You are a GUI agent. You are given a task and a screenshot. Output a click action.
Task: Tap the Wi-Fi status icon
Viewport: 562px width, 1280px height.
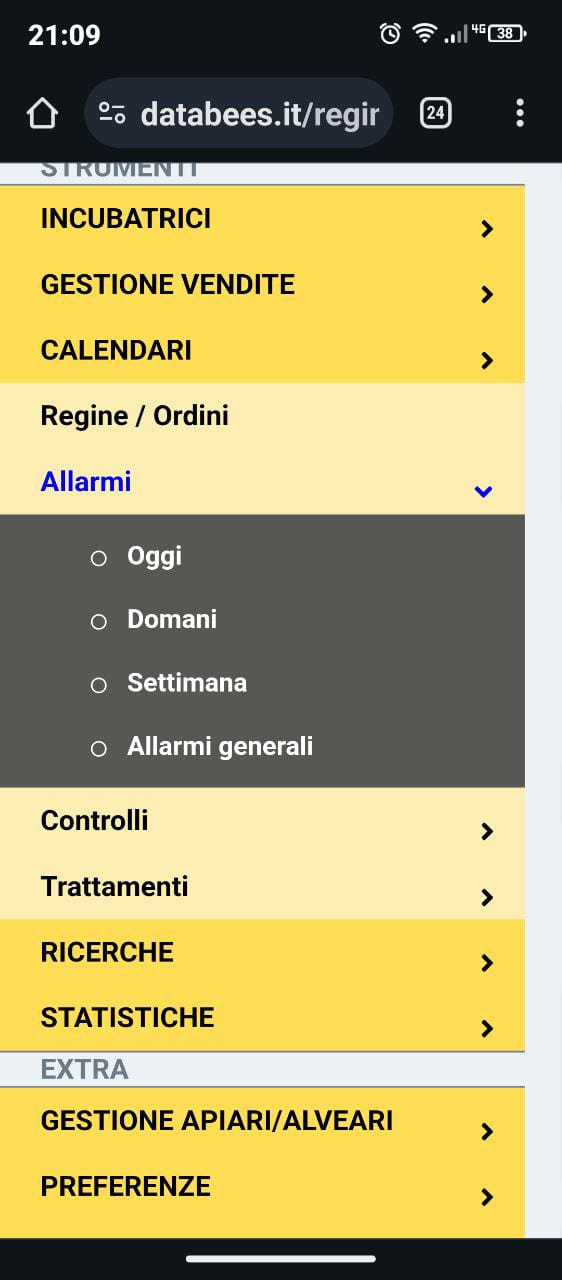(x=425, y=34)
